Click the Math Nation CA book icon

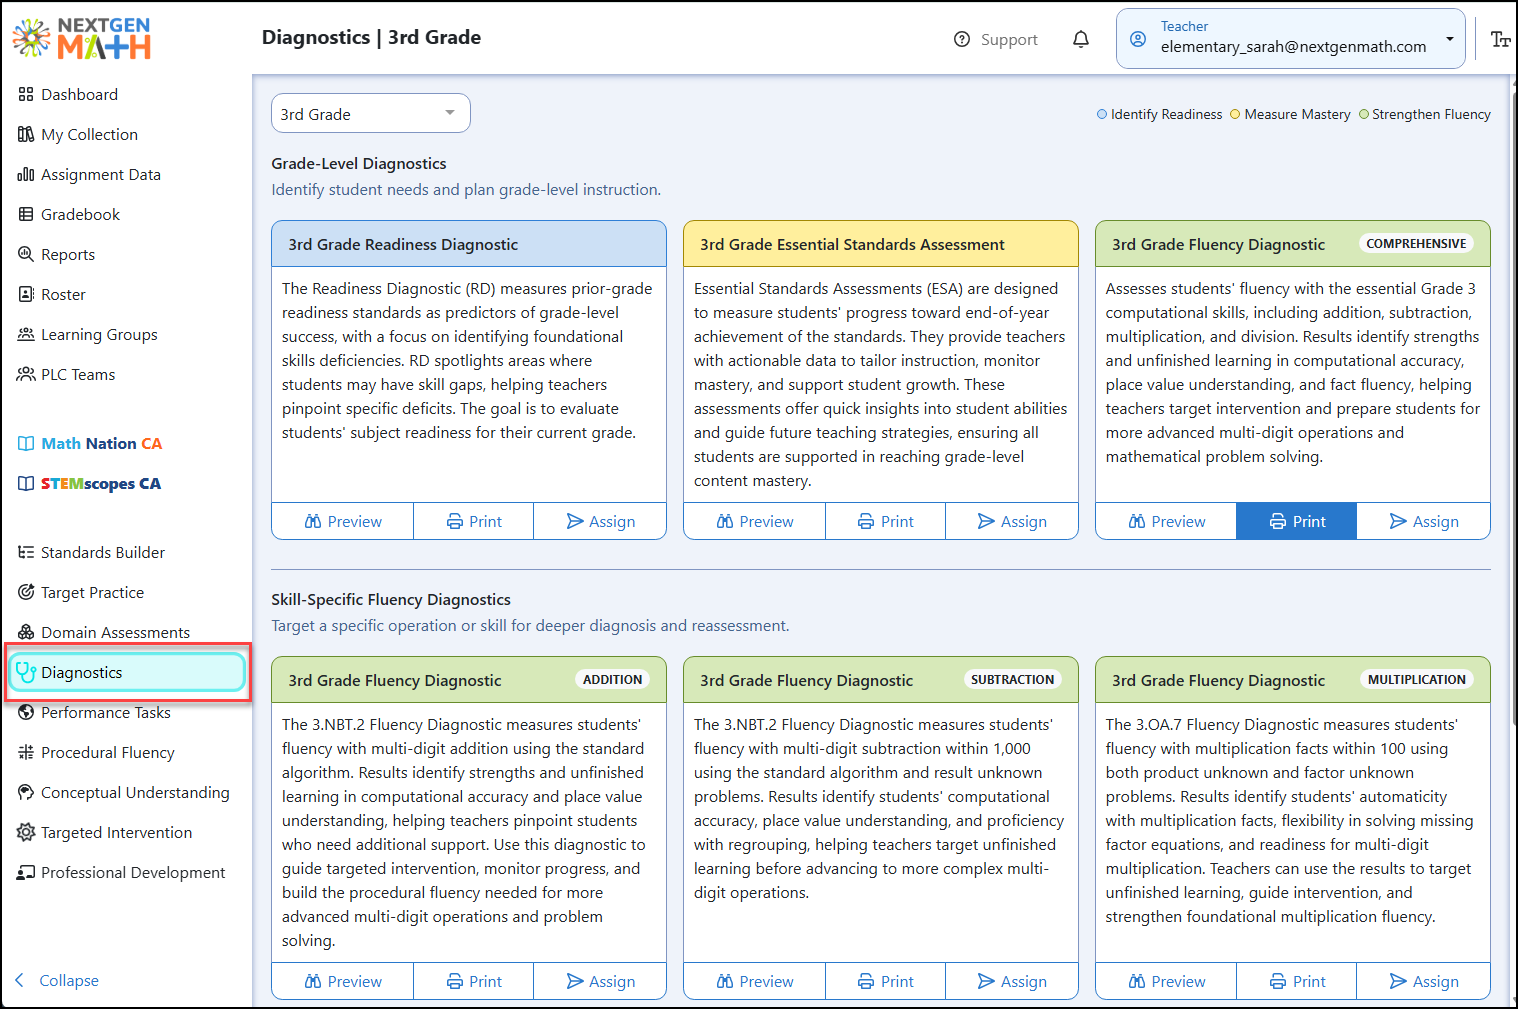click(x=26, y=443)
